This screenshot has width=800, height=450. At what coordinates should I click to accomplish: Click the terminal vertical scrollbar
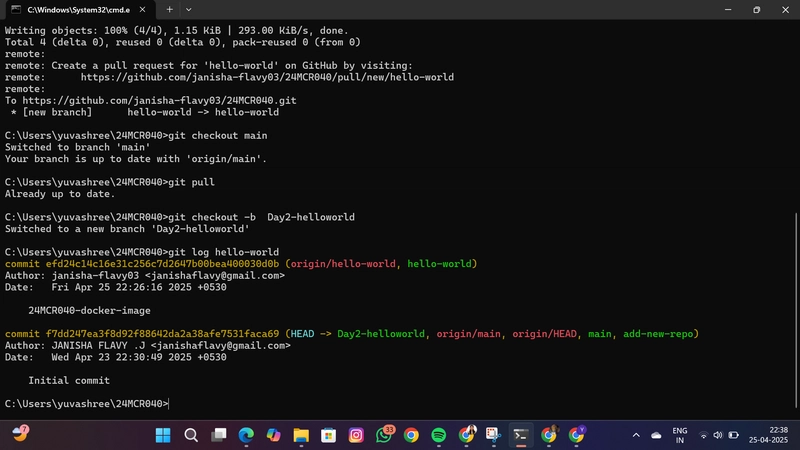pos(796,311)
